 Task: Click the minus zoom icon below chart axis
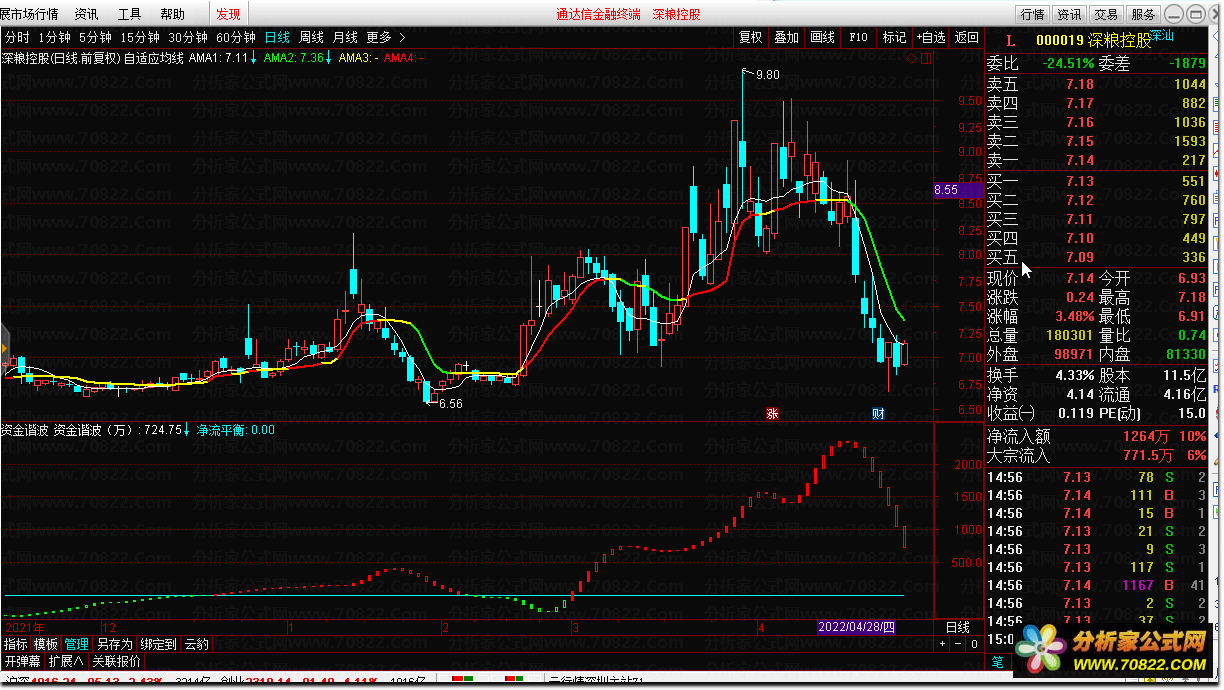pyautogui.click(x=958, y=644)
